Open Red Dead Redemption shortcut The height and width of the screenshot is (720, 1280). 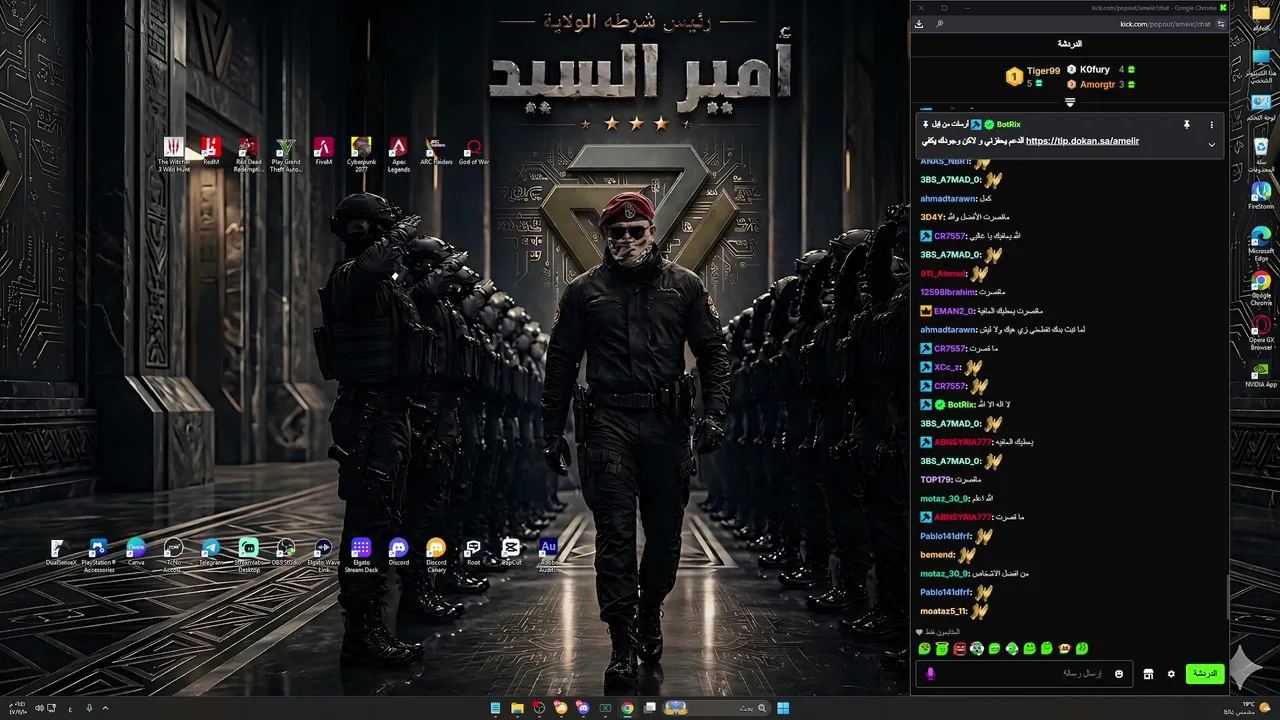click(x=248, y=154)
